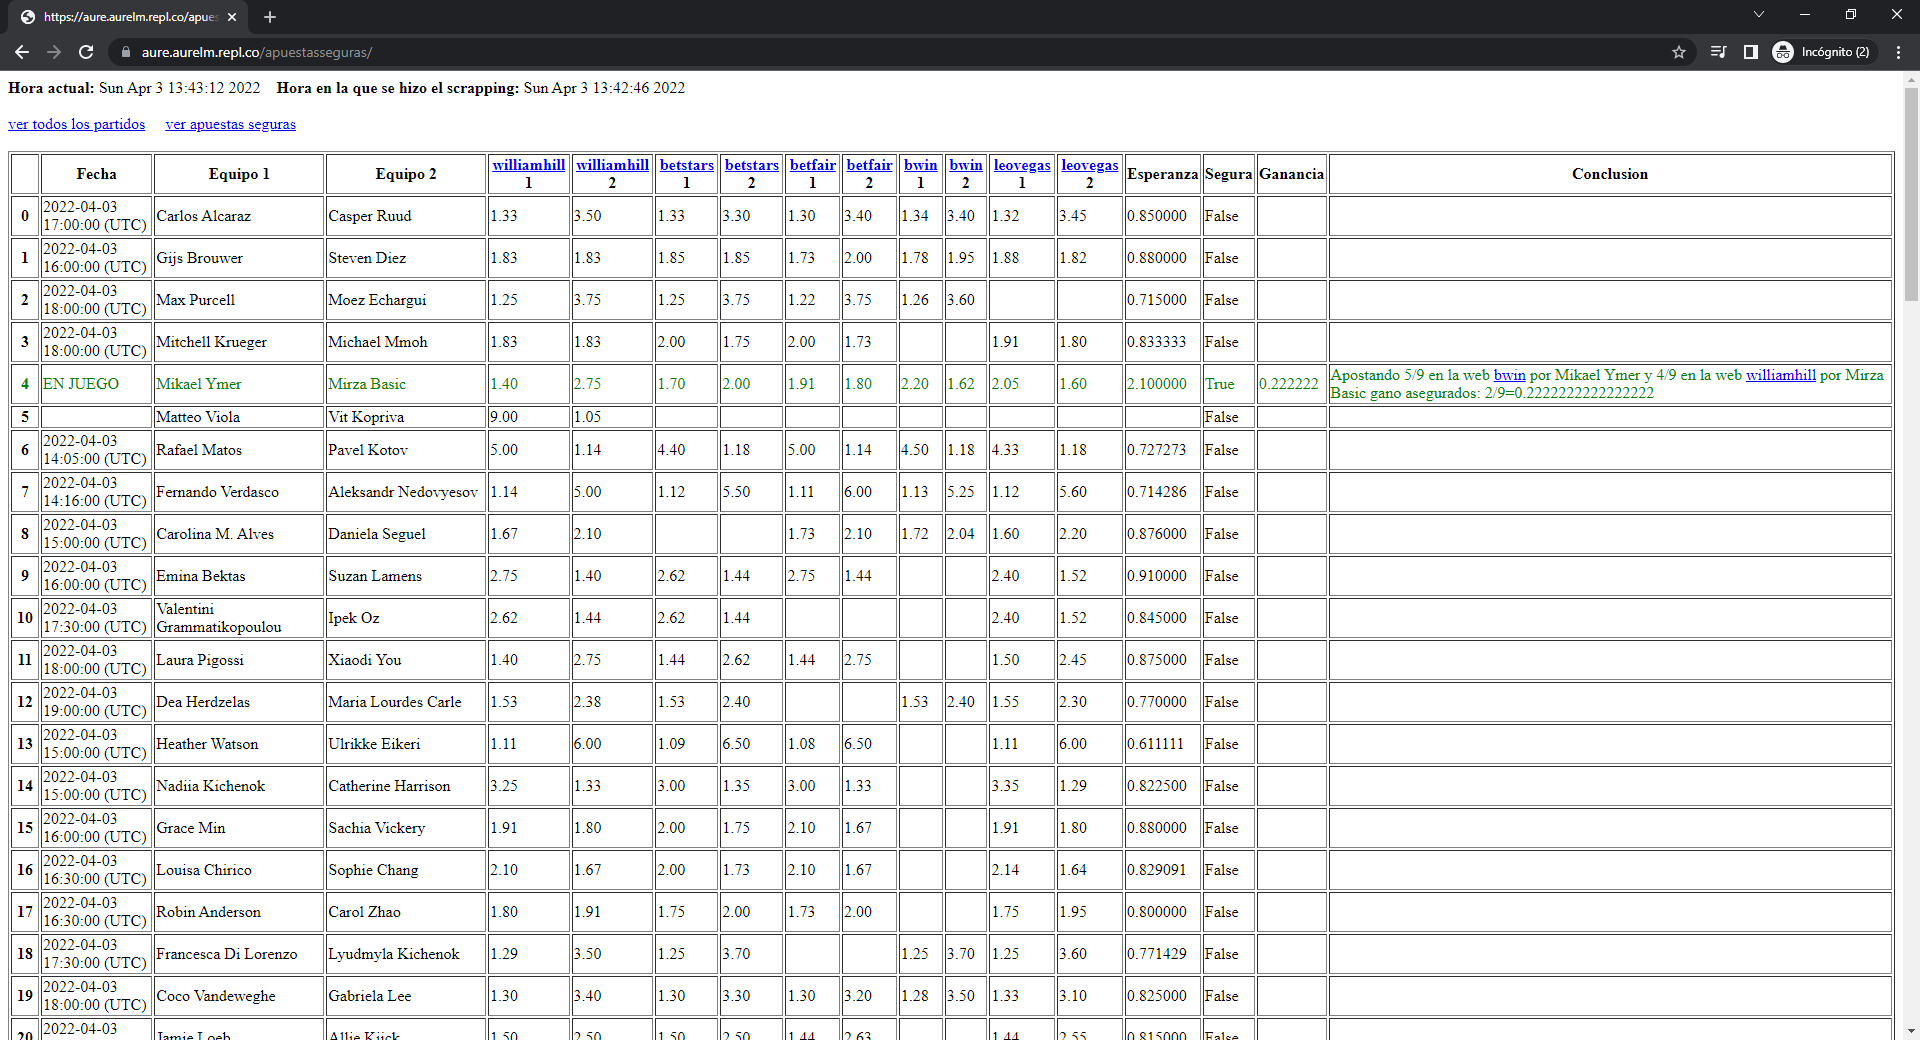Toggle the browser side panel icon
The width and height of the screenshot is (1920, 1040).
1751,52
